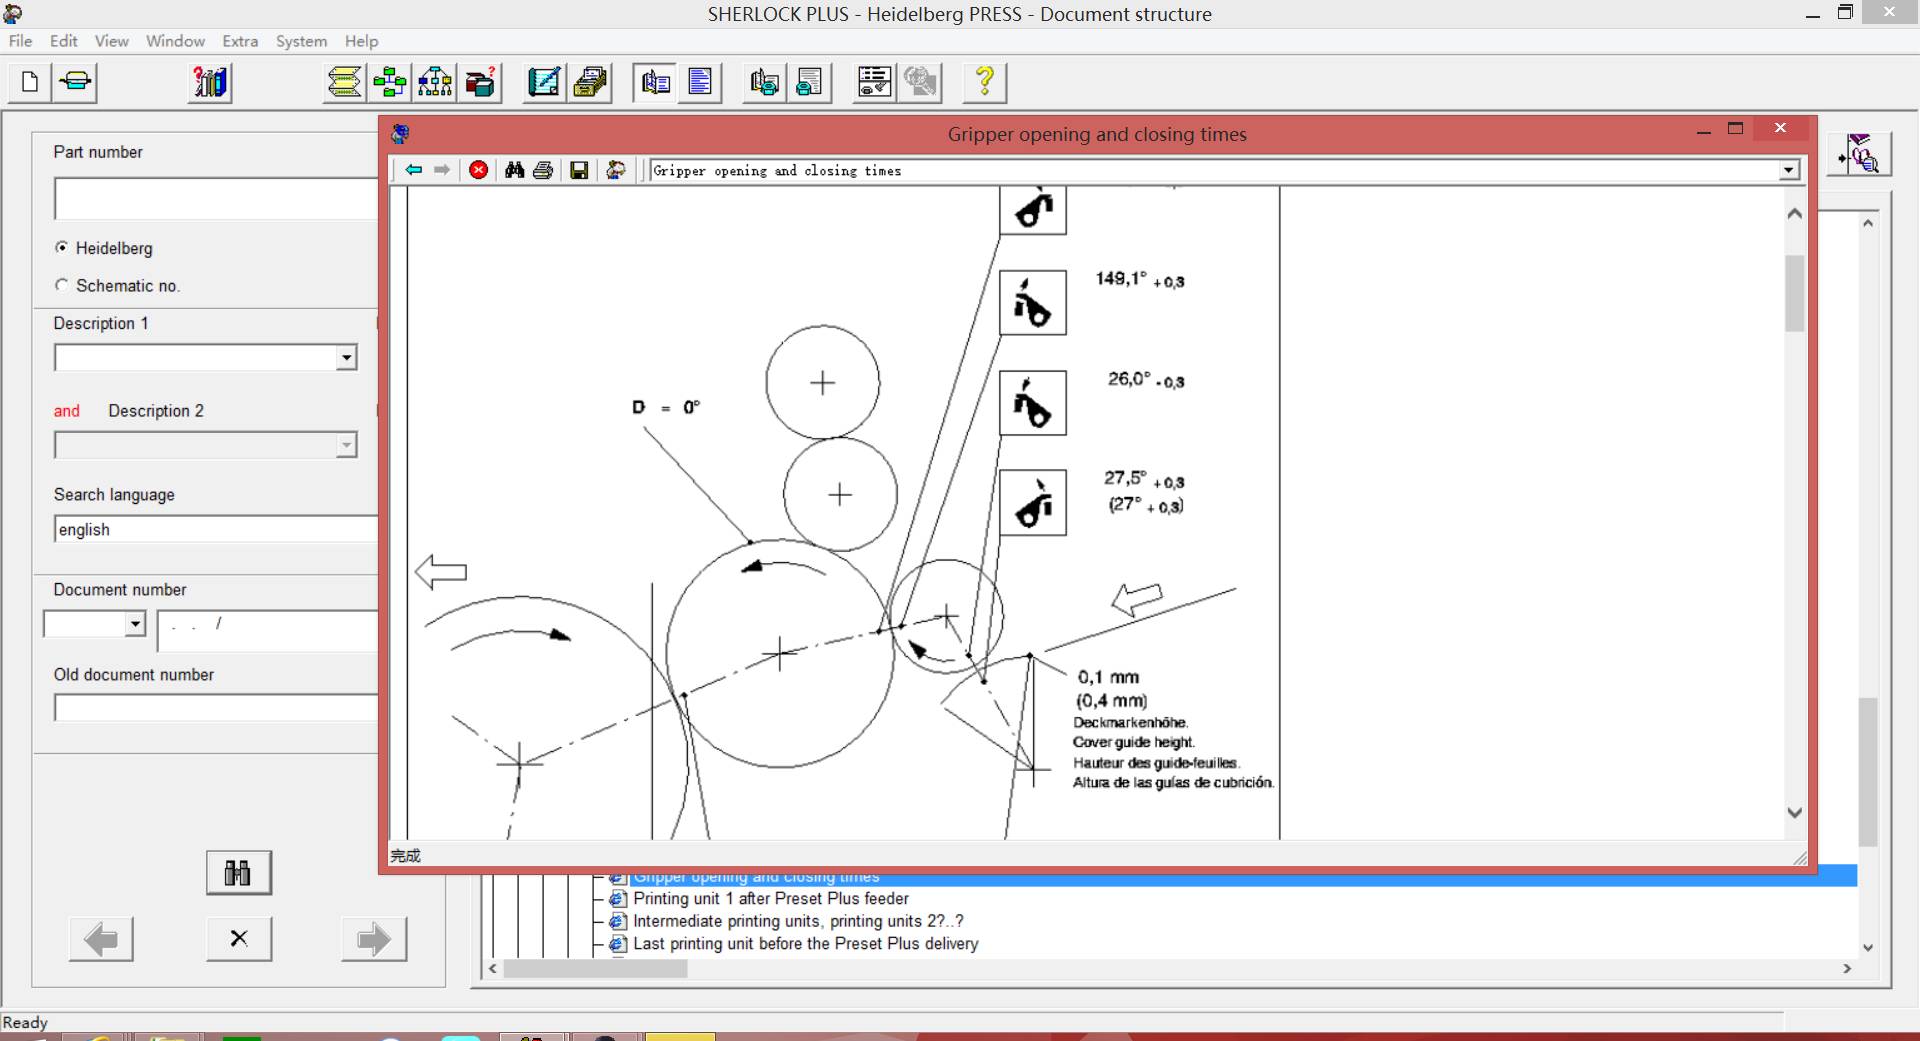Print using the printer icon in the Gripper window
This screenshot has width=1920, height=1041.
coord(543,170)
